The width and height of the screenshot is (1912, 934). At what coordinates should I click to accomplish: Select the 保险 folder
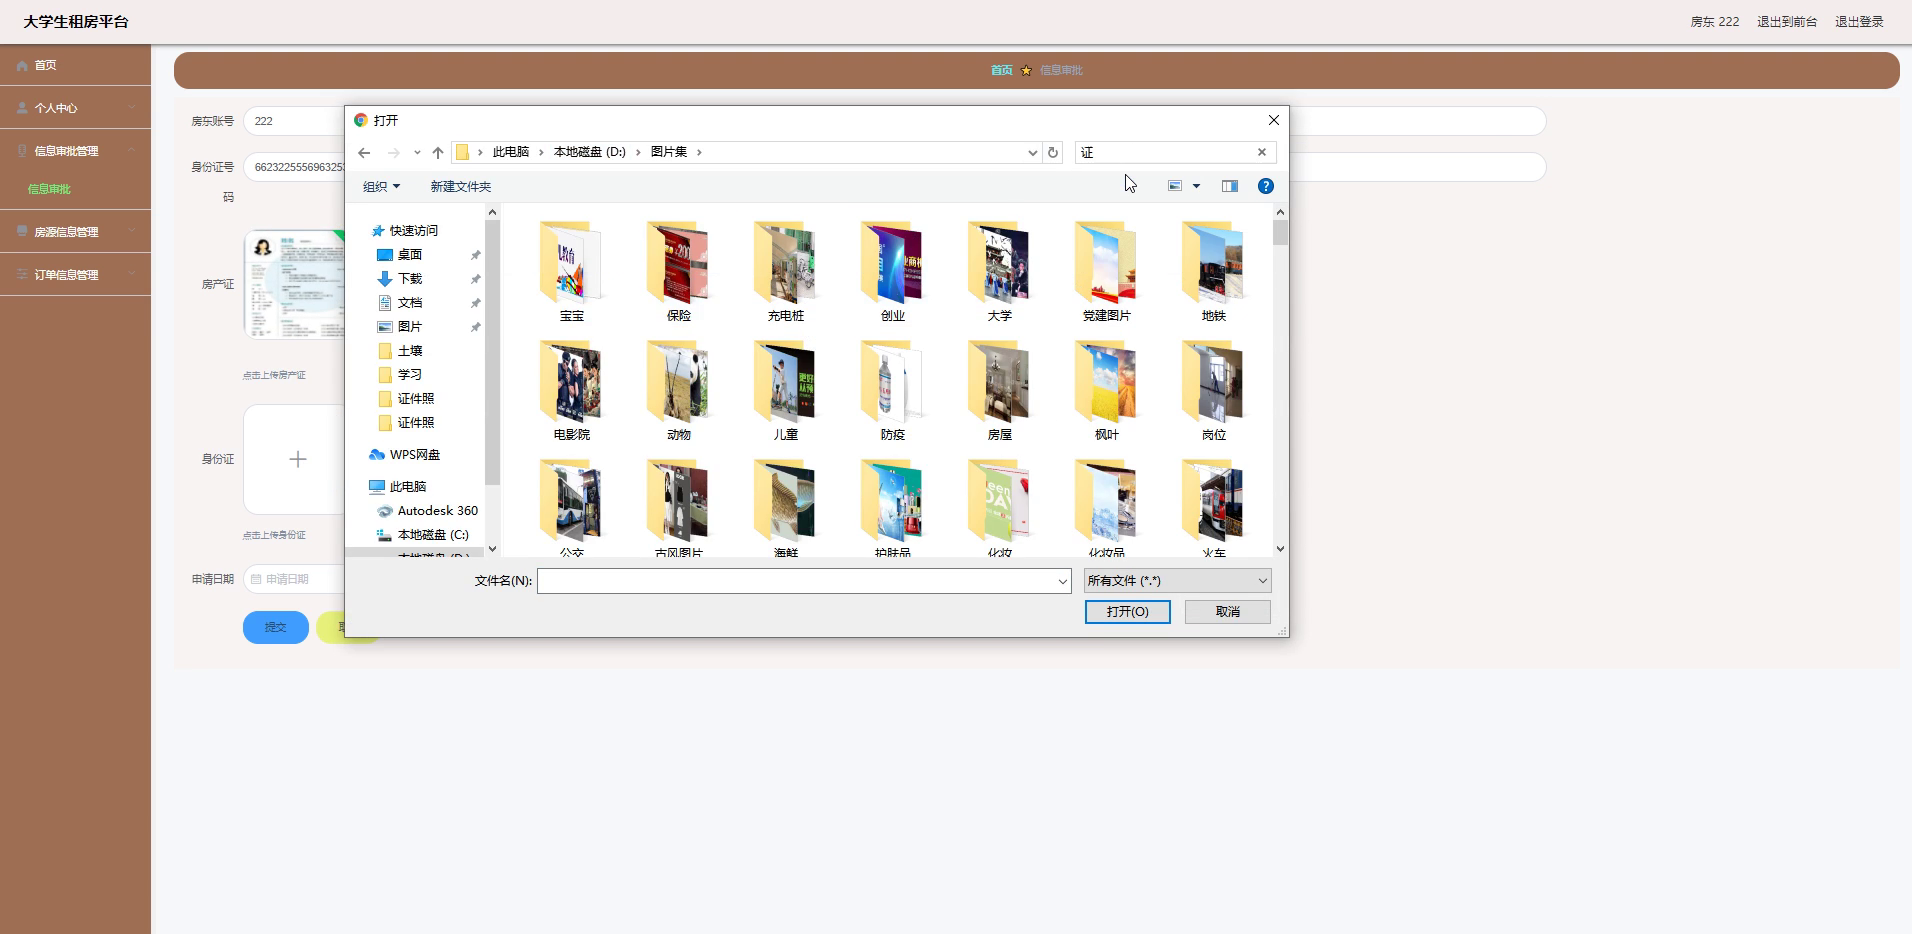point(679,271)
